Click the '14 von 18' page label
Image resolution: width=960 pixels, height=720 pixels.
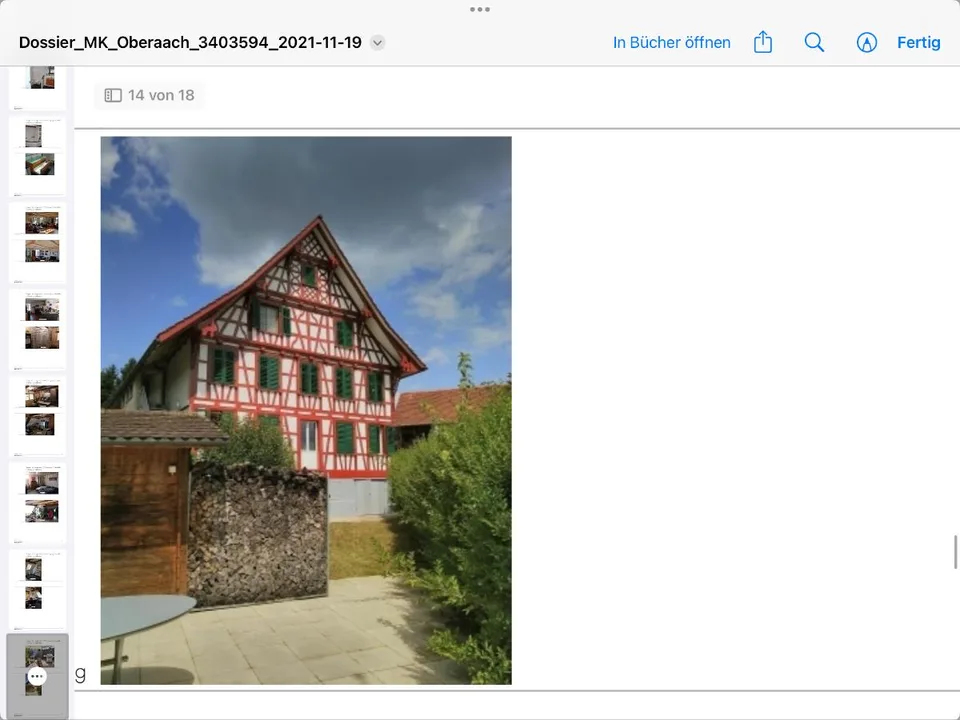coord(161,95)
